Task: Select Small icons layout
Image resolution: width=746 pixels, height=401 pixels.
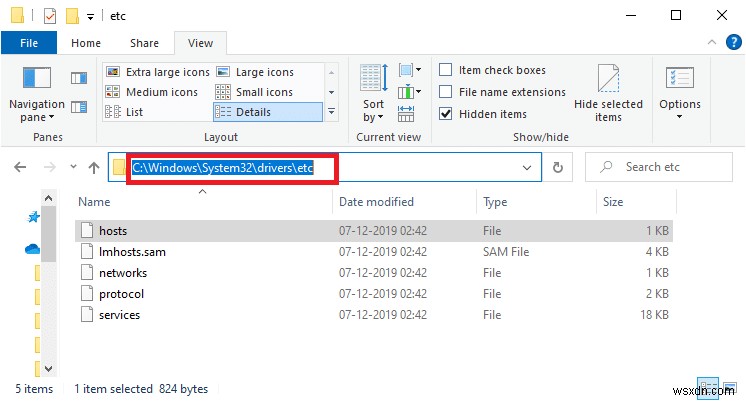Action: pos(255,92)
